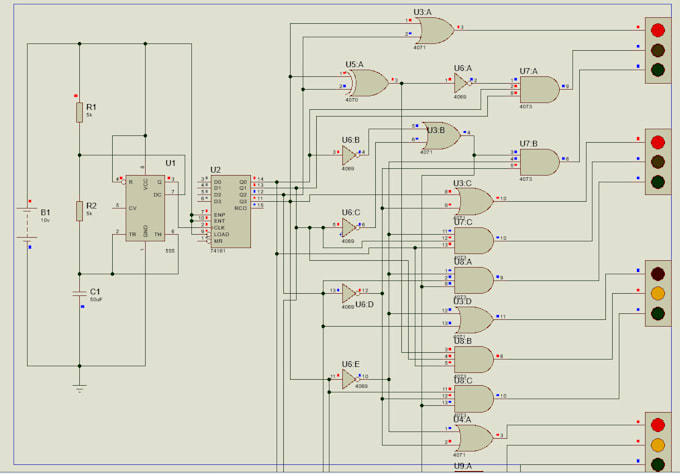Select the U8:C AND gate

coord(474,399)
